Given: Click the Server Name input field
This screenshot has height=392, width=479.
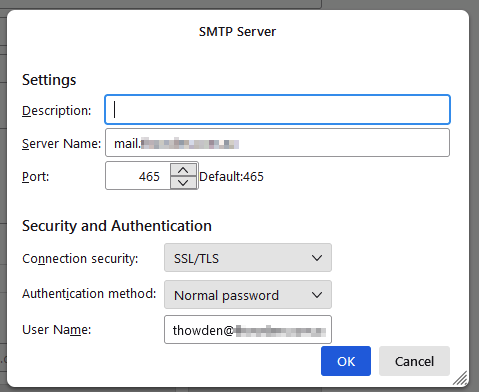Looking at the screenshot, I should [x=277, y=143].
